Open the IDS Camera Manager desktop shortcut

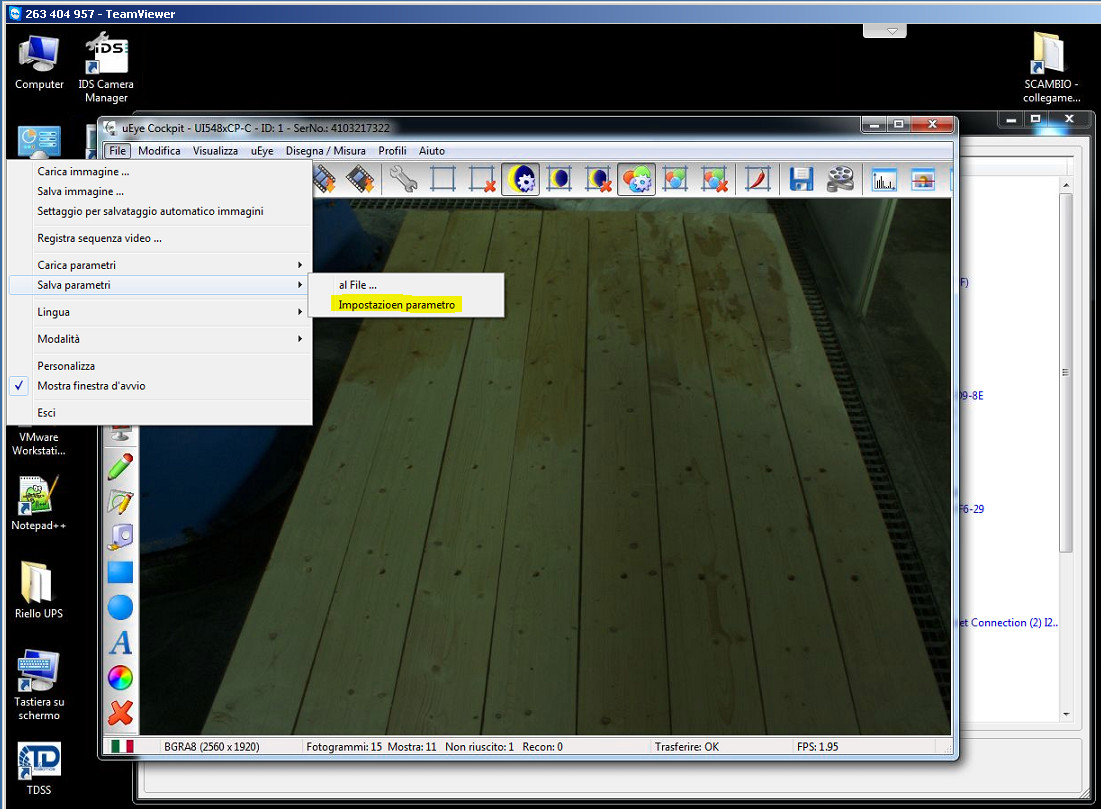click(x=106, y=69)
